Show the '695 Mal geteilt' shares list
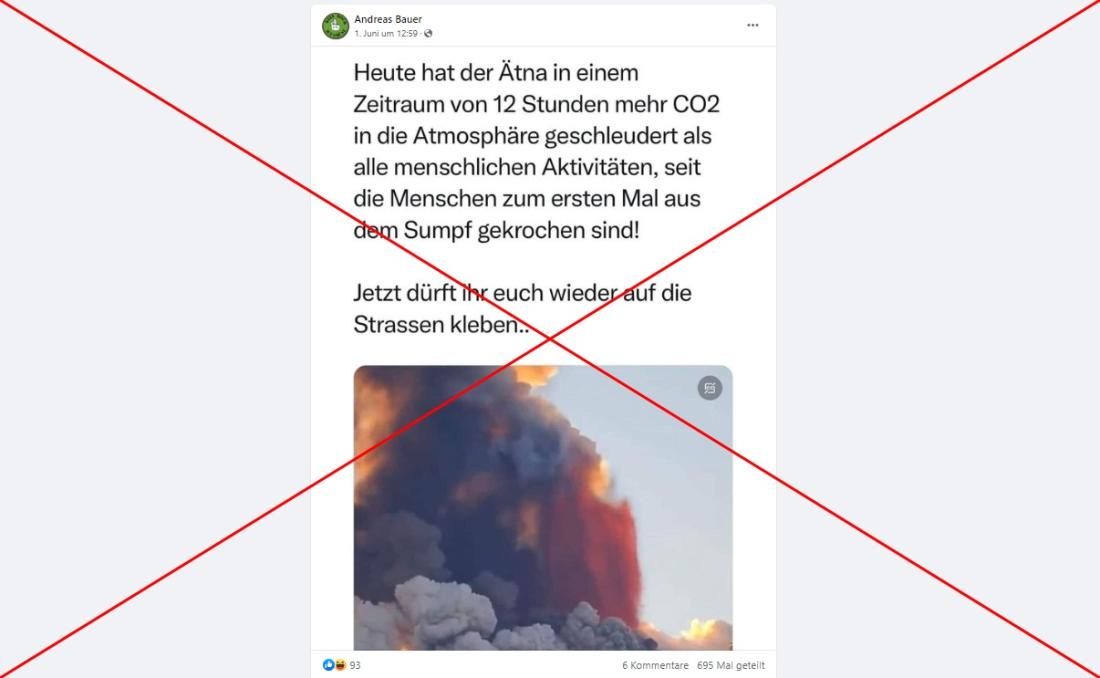 click(731, 665)
